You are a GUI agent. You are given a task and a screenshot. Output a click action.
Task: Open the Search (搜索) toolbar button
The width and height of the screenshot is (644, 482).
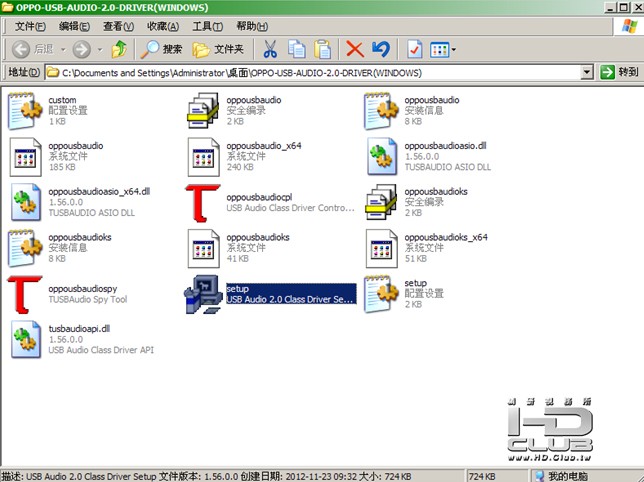(161, 50)
